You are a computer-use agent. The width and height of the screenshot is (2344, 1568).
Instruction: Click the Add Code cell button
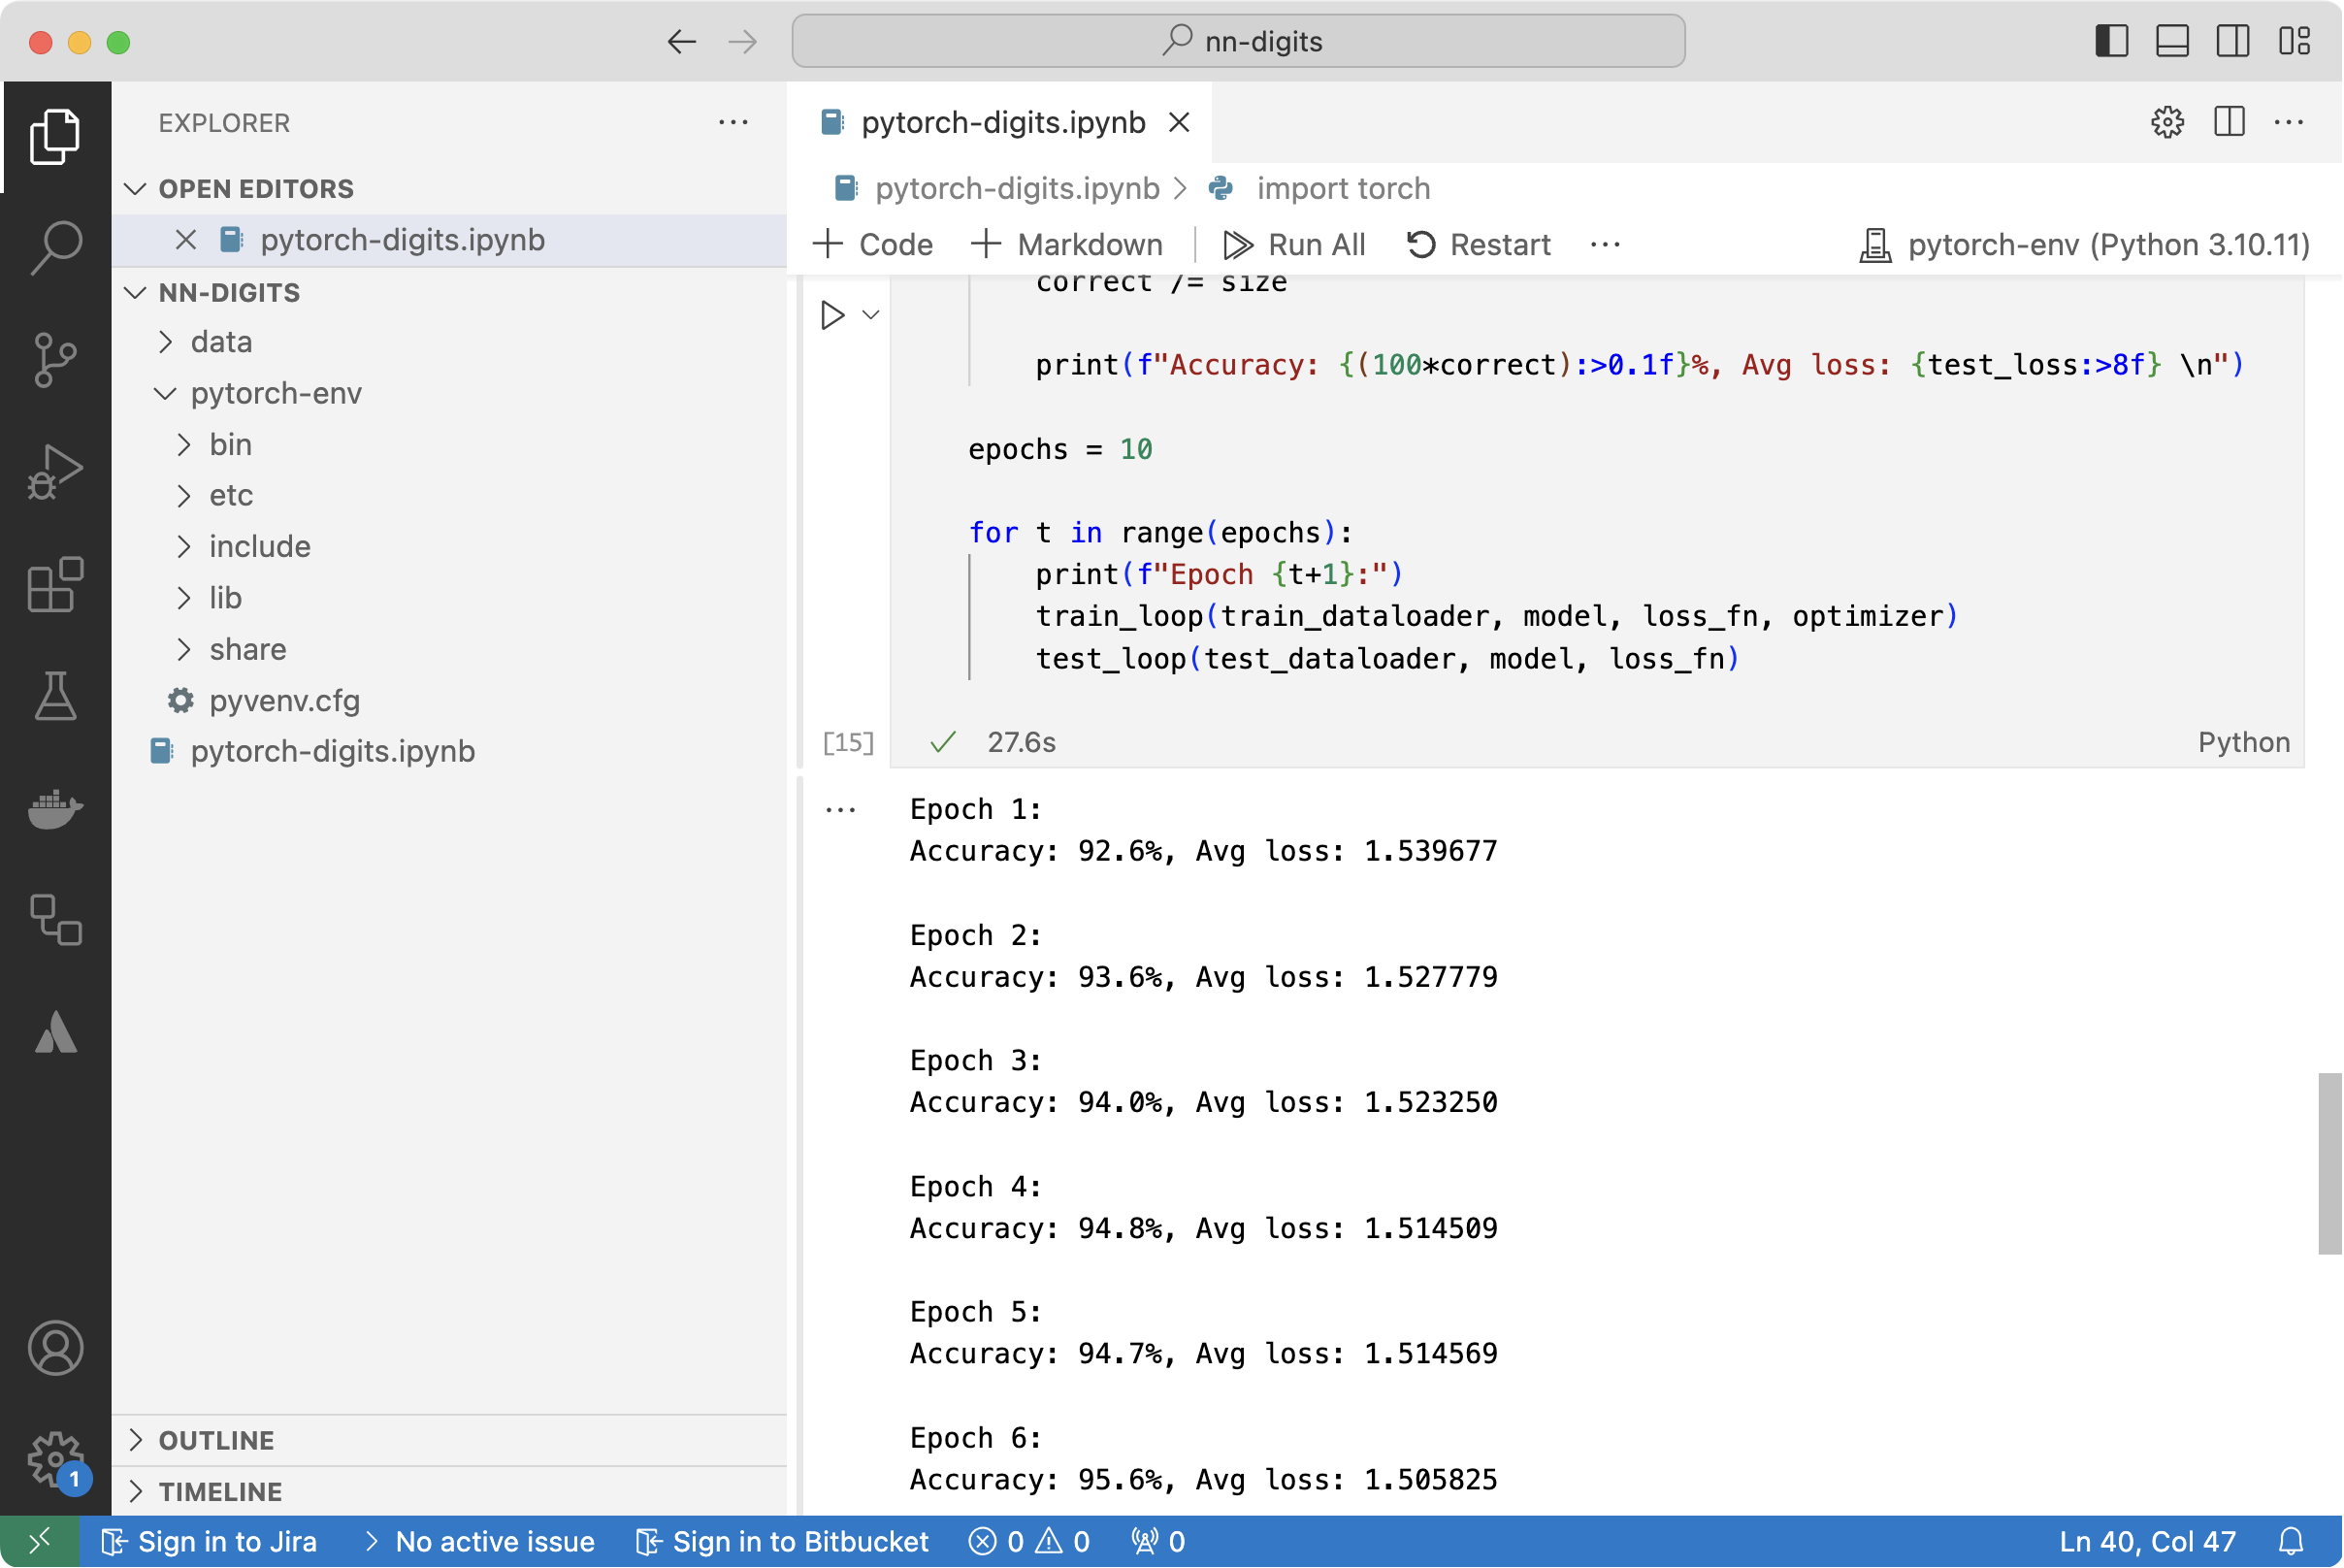[x=874, y=245]
